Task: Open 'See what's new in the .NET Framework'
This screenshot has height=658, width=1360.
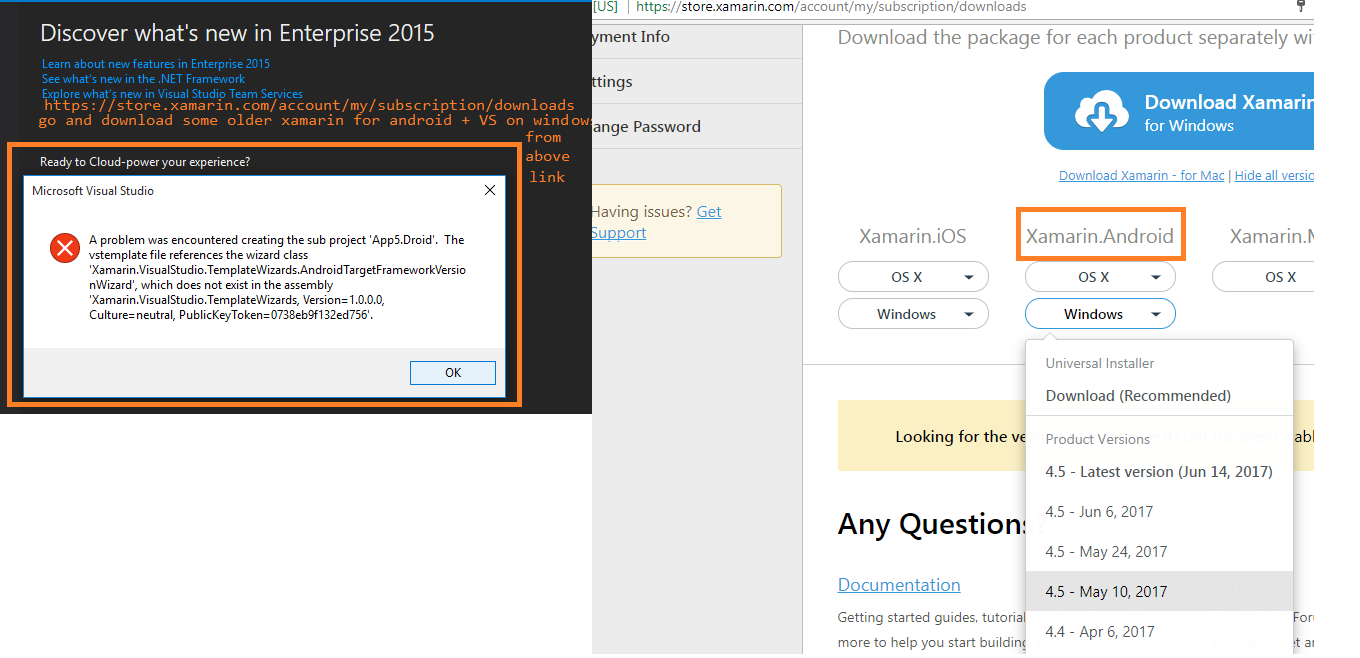Action: (143, 79)
